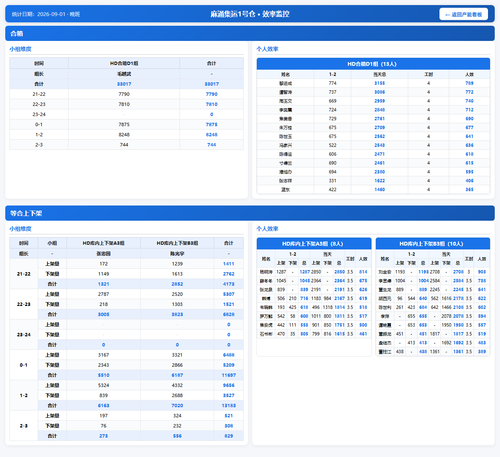The height and width of the screenshot is (457, 500).
Task: Click the blue efficiency 903 in B3 table
Action: point(482,272)
